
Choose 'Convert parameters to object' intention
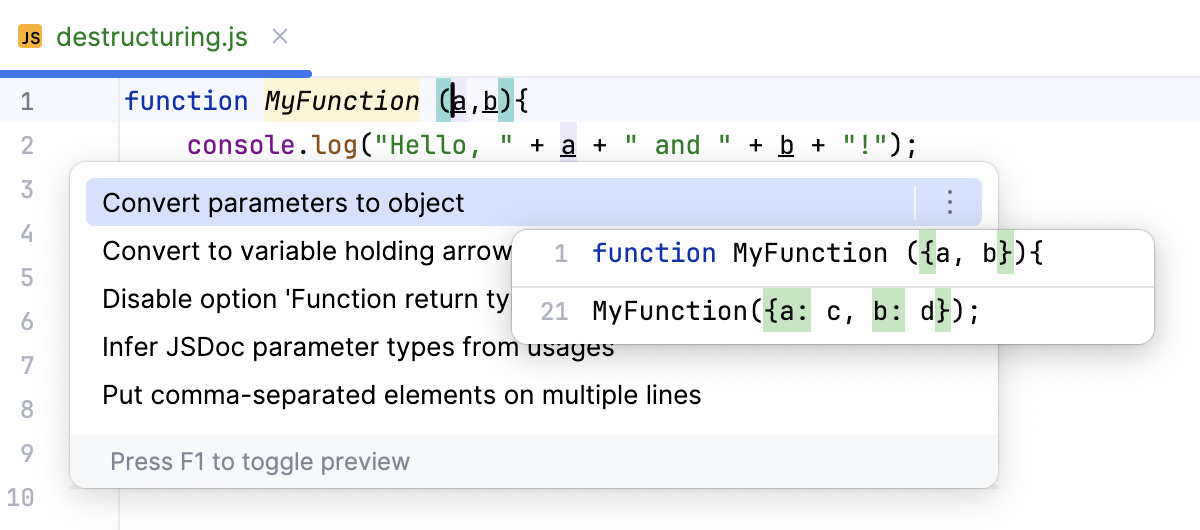click(284, 203)
